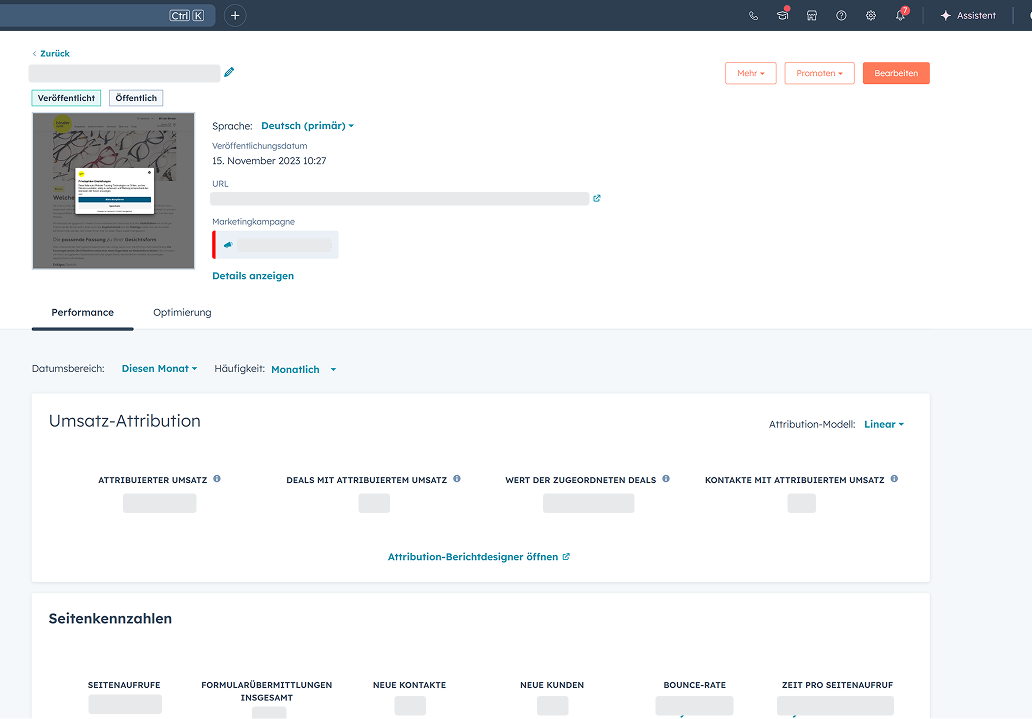Image resolution: width=1032 pixels, height=719 pixels.
Task: Open the Deutsch (primär) language dropdown
Action: click(307, 126)
